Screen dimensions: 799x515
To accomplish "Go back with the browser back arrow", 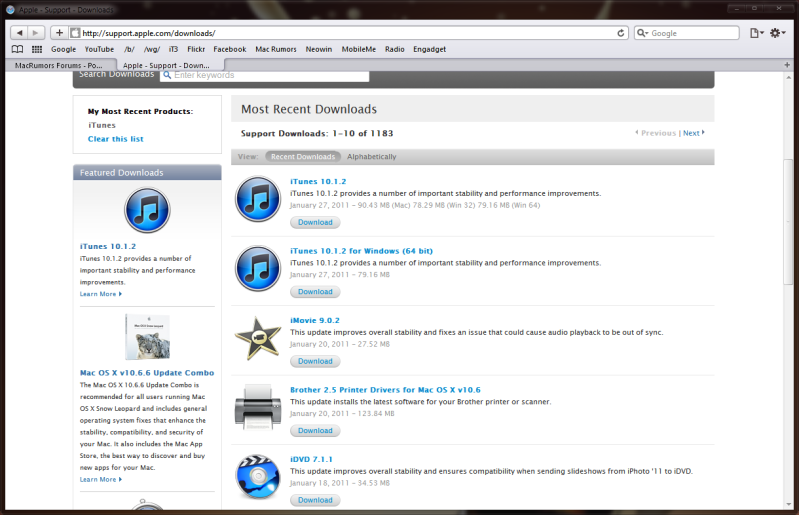I will click(19, 33).
